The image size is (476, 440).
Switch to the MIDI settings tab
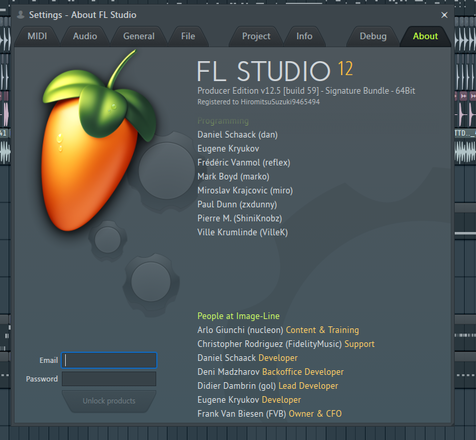[x=37, y=36]
